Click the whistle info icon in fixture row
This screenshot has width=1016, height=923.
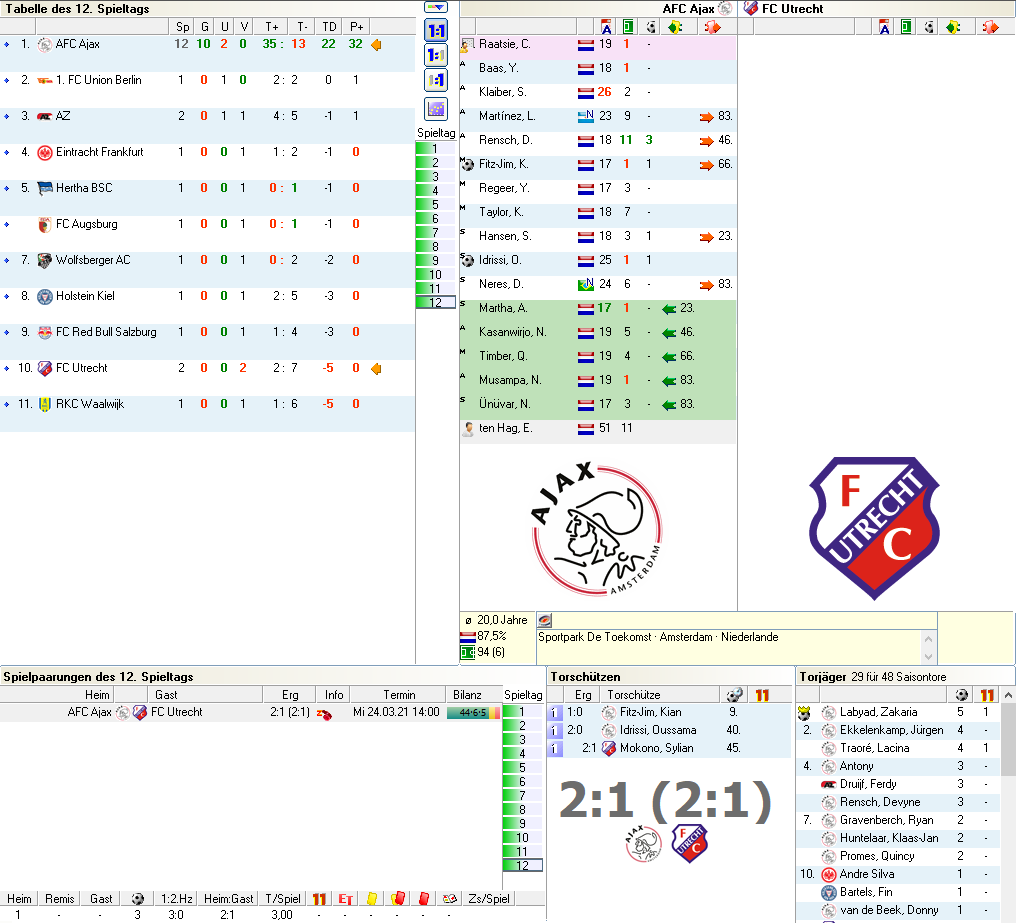(324, 713)
